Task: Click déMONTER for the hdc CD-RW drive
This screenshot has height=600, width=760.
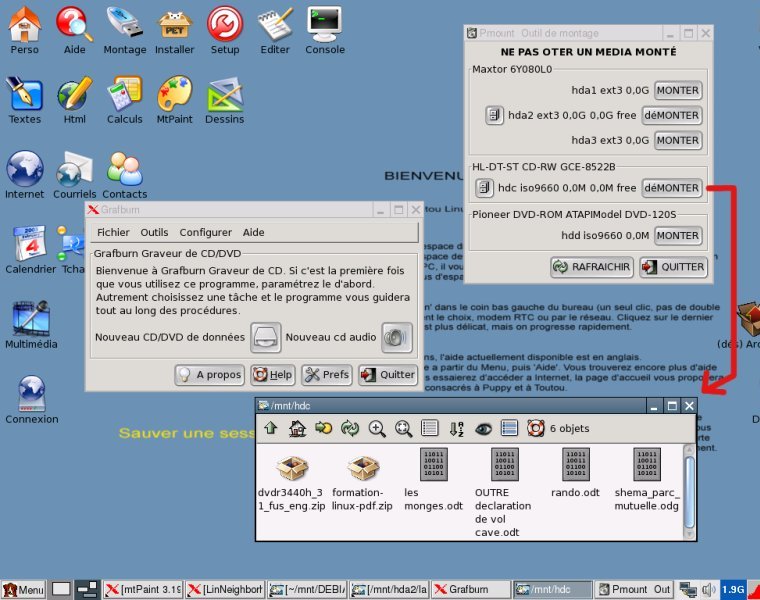Action: pyautogui.click(x=672, y=188)
